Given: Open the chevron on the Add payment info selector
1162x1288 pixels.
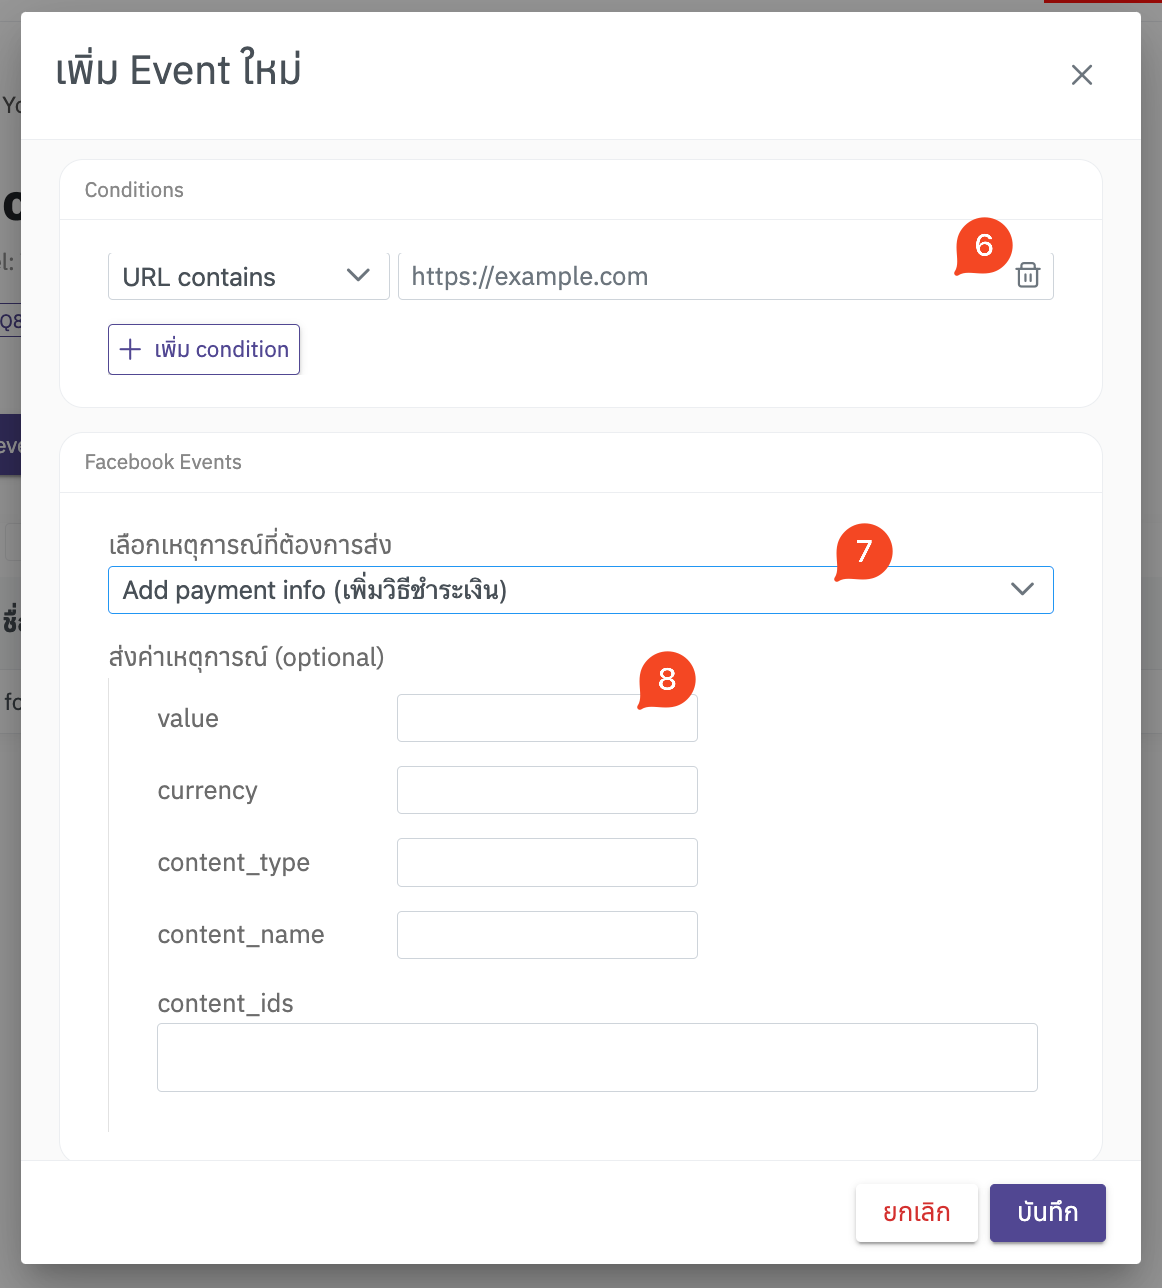Looking at the screenshot, I should [x=1022, y=590].
